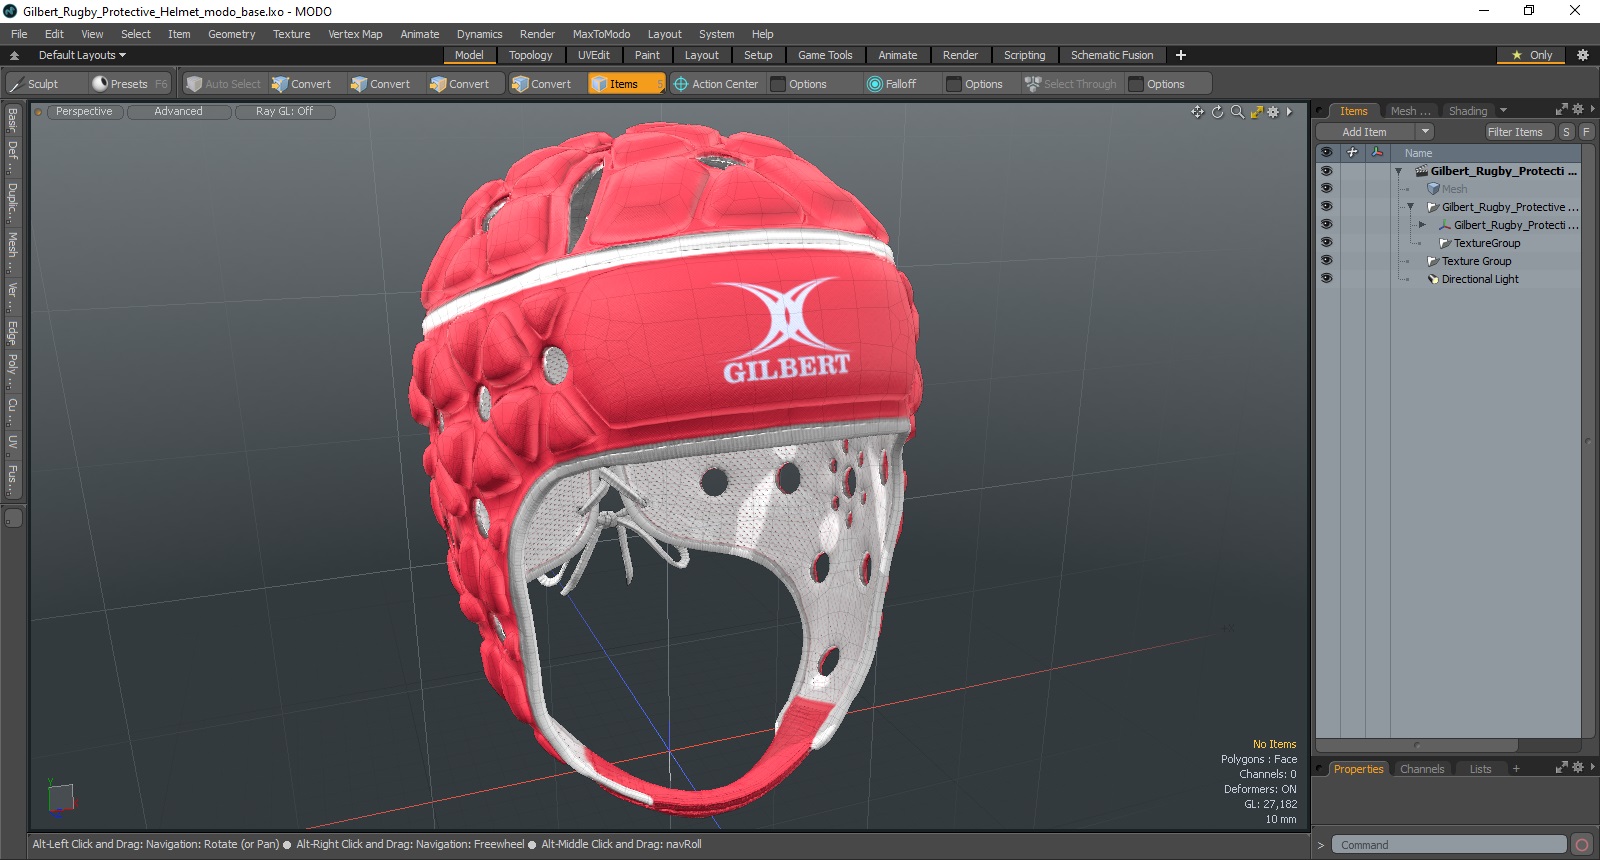Click the Items panel expand arrows icon
Screen dimensions: 1600x860
1562,109
